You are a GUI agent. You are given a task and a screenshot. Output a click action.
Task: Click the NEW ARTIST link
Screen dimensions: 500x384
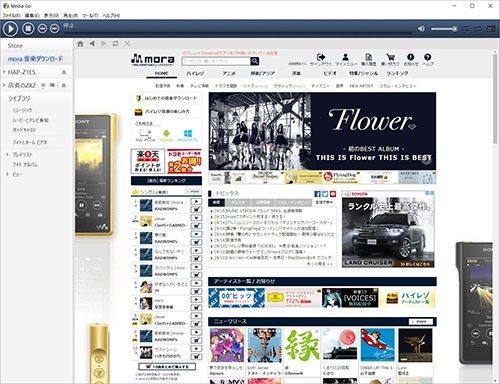click(x=361, y=86)
